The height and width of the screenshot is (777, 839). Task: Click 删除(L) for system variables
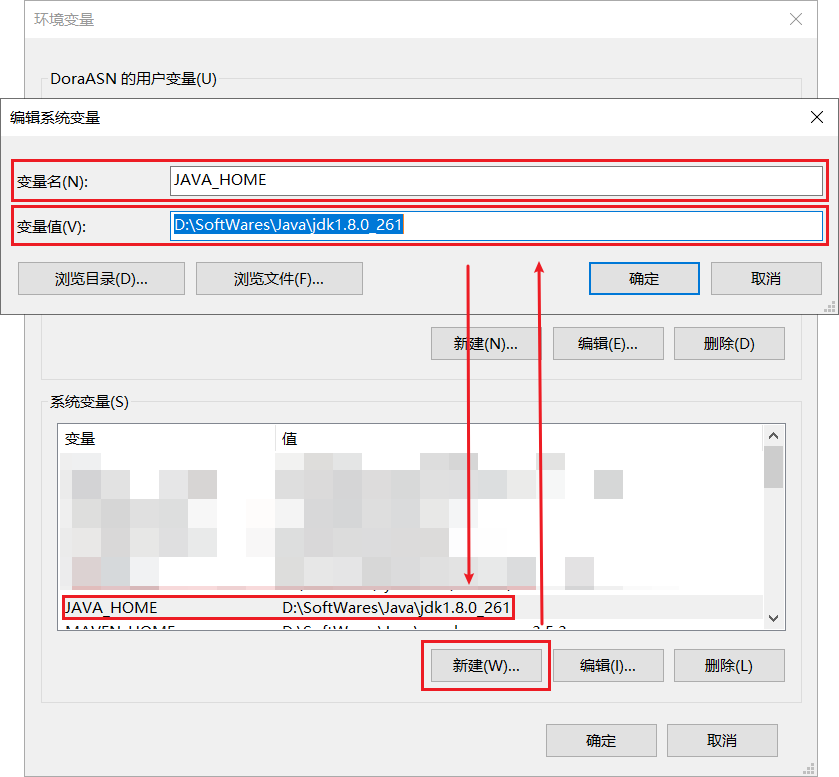point(729,666)
